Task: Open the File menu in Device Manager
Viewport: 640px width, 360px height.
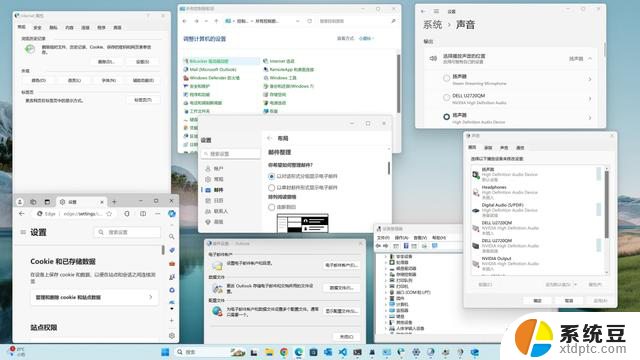Action: (383, 238)
